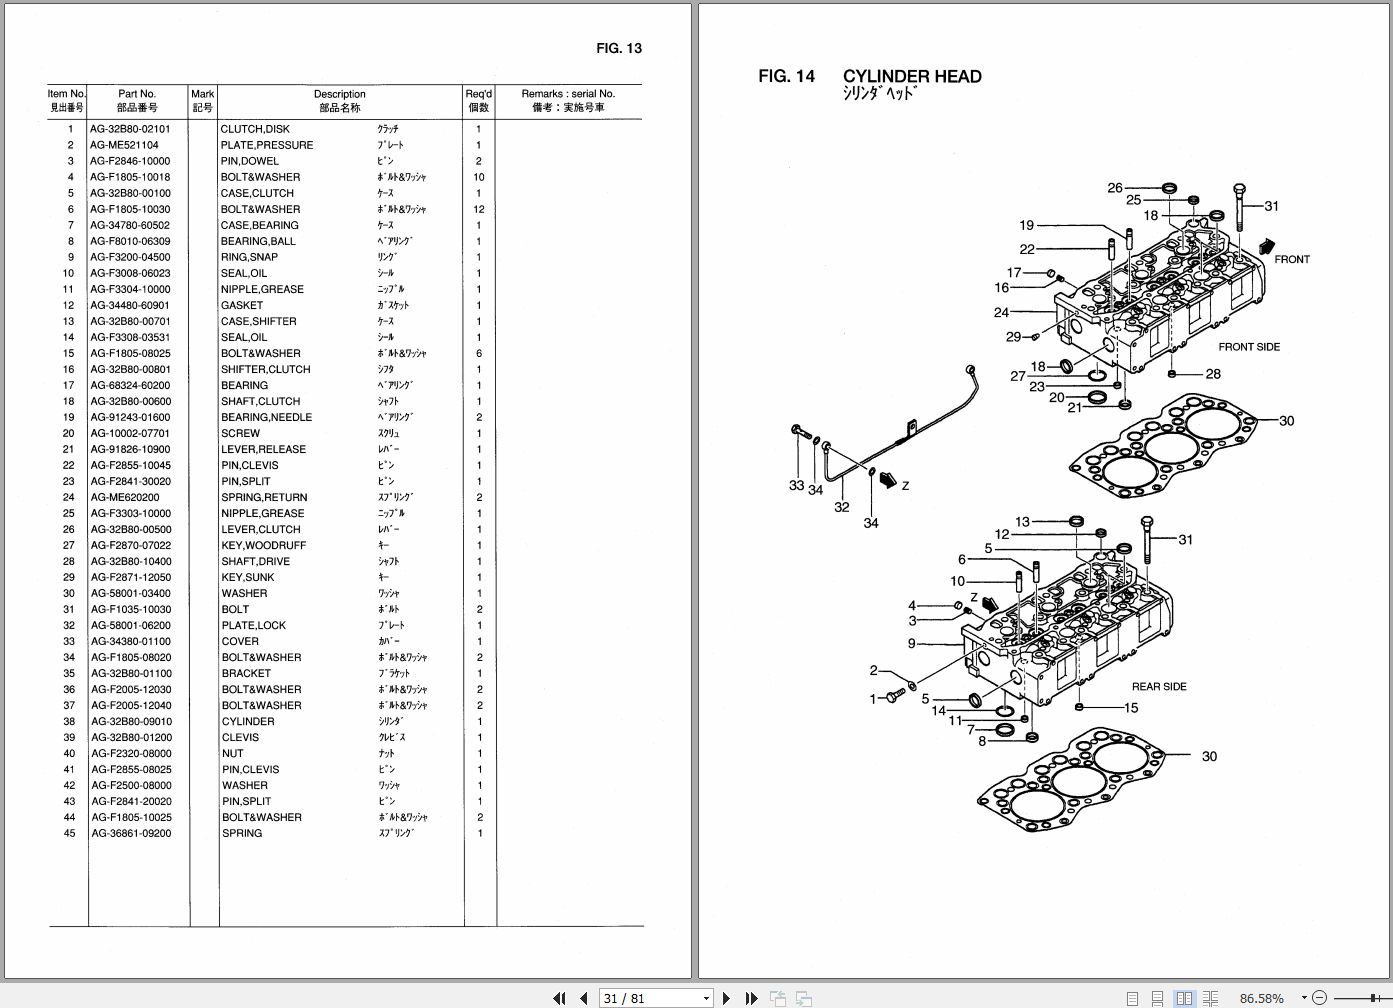Jump to the first page
Viewport: 1393px width, 1008px height.
coord(560,998)
